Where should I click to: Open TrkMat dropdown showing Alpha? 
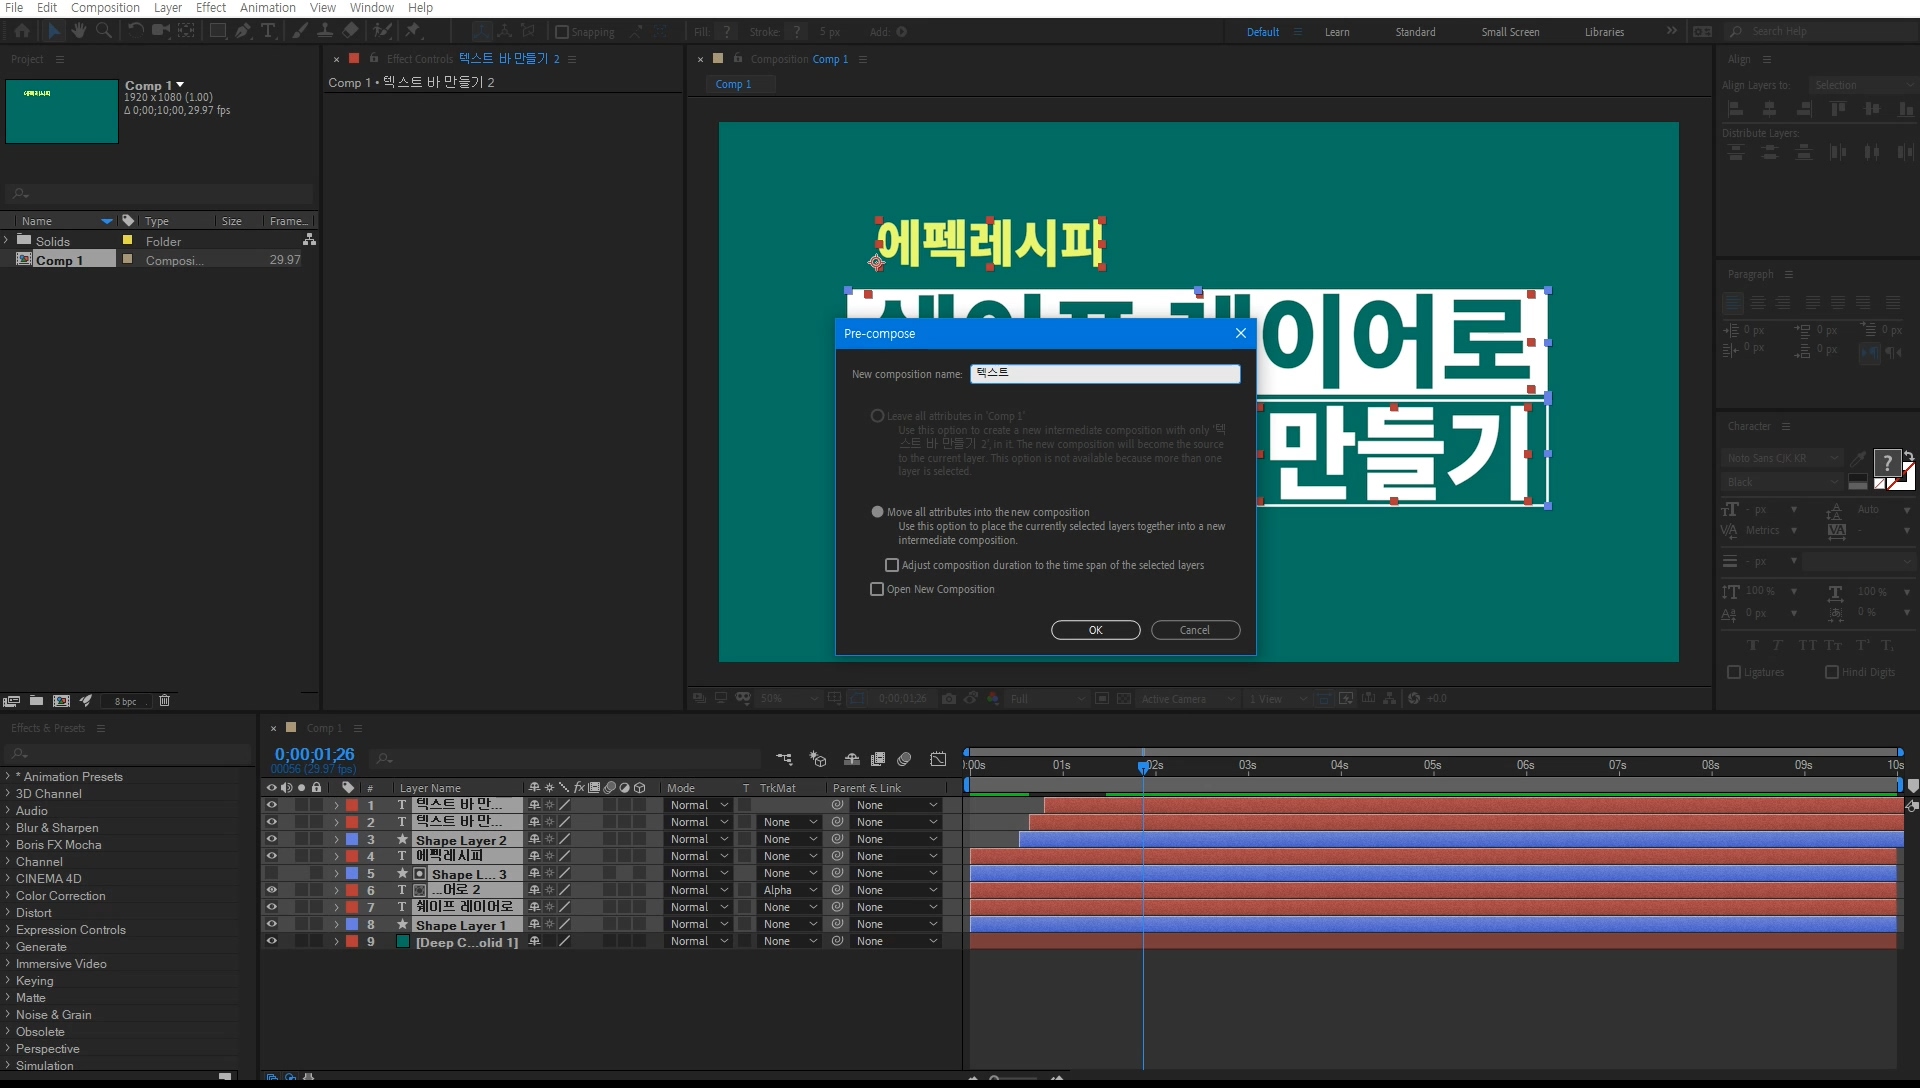(x=790, y=890)
